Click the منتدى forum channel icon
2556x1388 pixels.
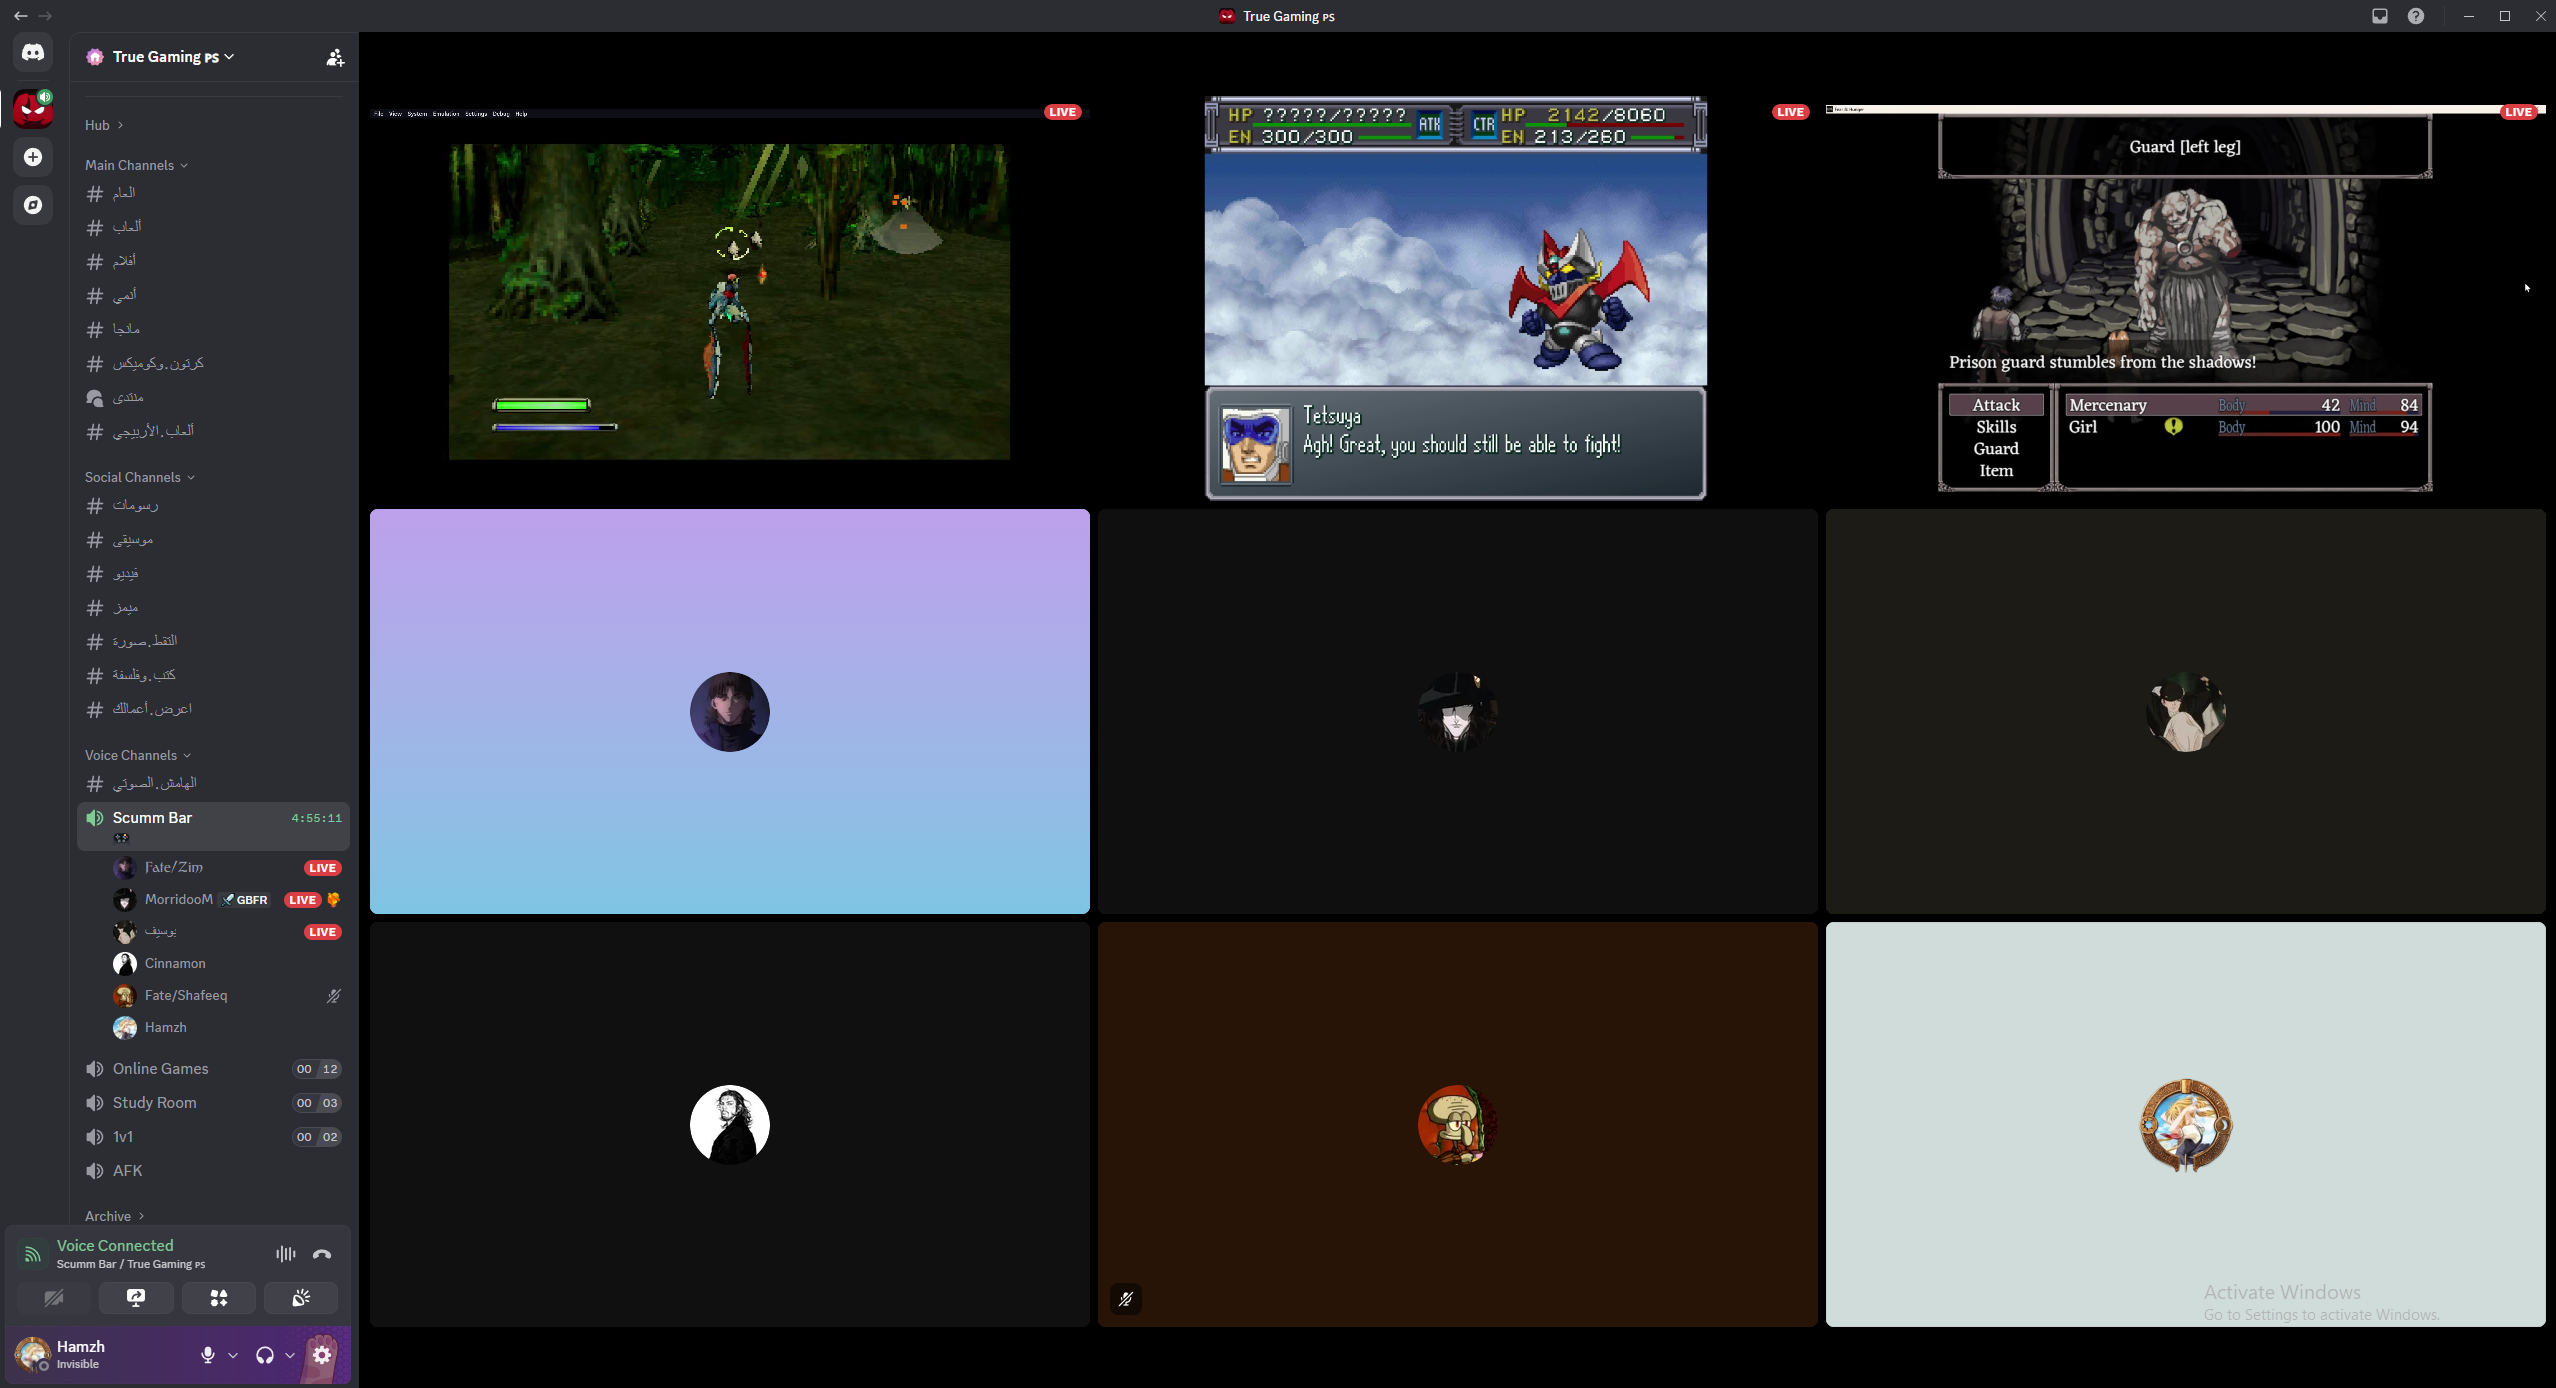[x=95, y=398]
